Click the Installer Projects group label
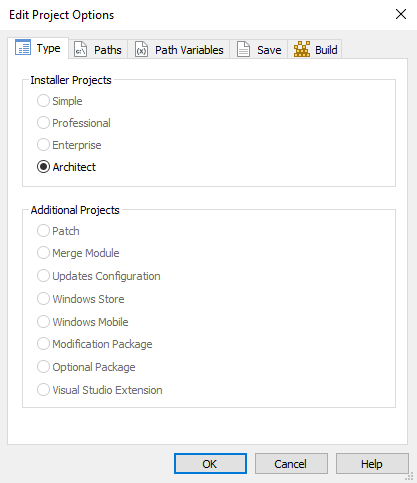The height and width of the screenshot is (483, 417). [71, 80]
